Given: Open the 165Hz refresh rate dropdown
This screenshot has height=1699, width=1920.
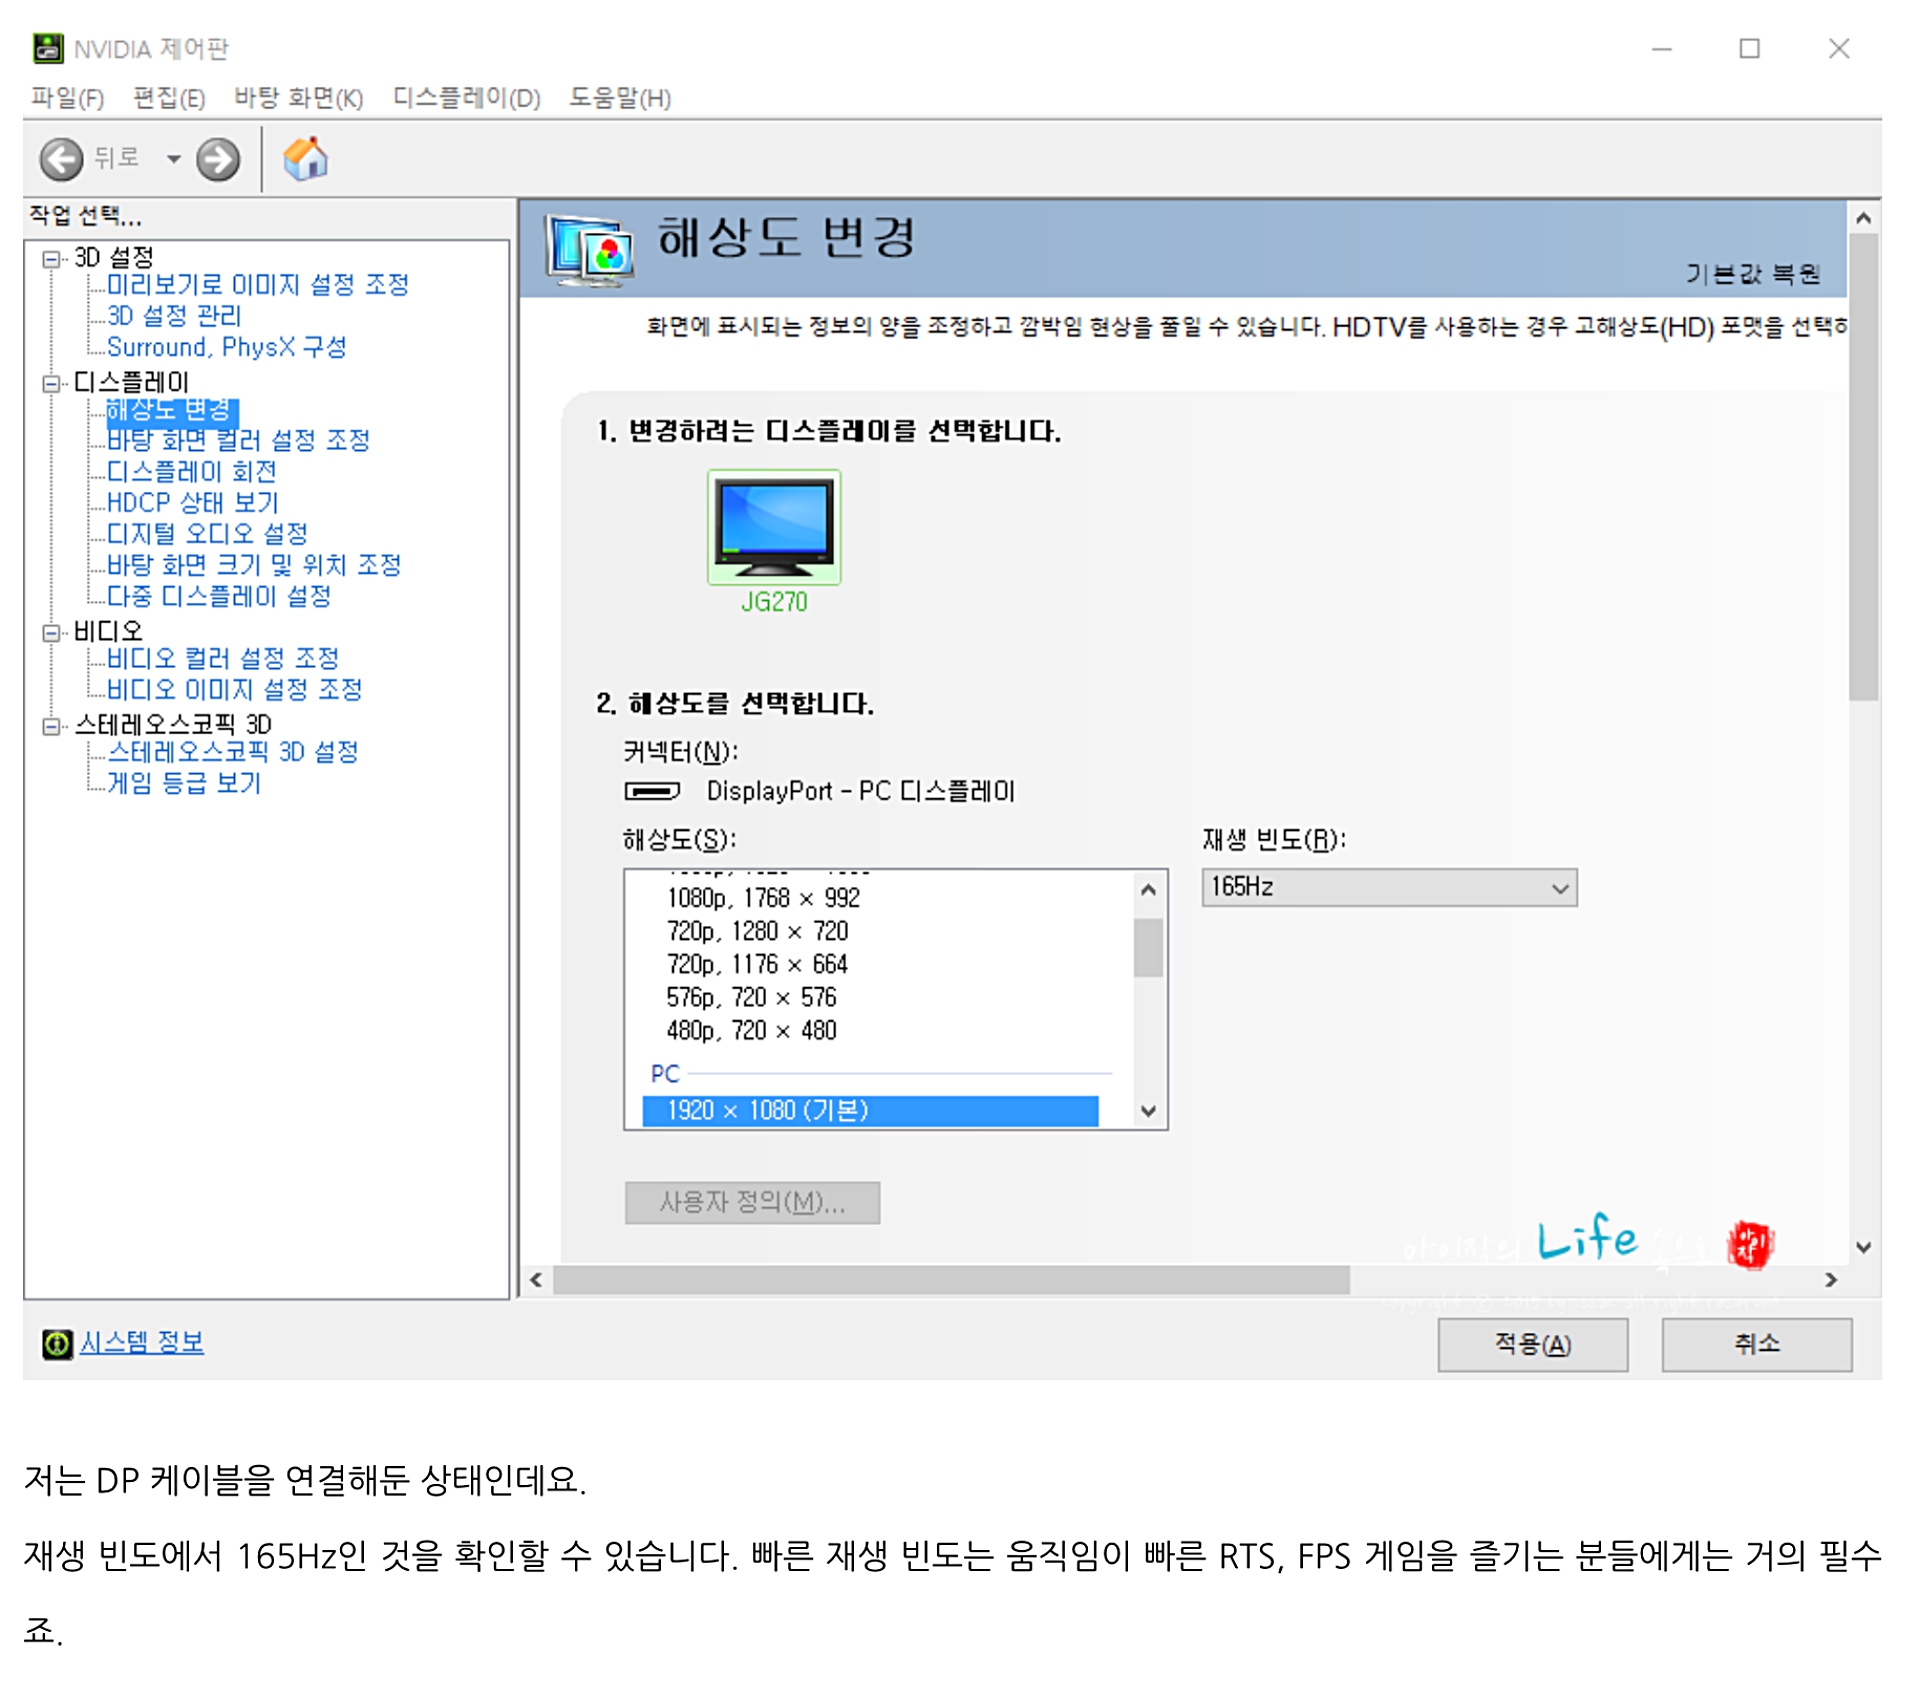Looking at the screenshot, I should [1388, 888].
